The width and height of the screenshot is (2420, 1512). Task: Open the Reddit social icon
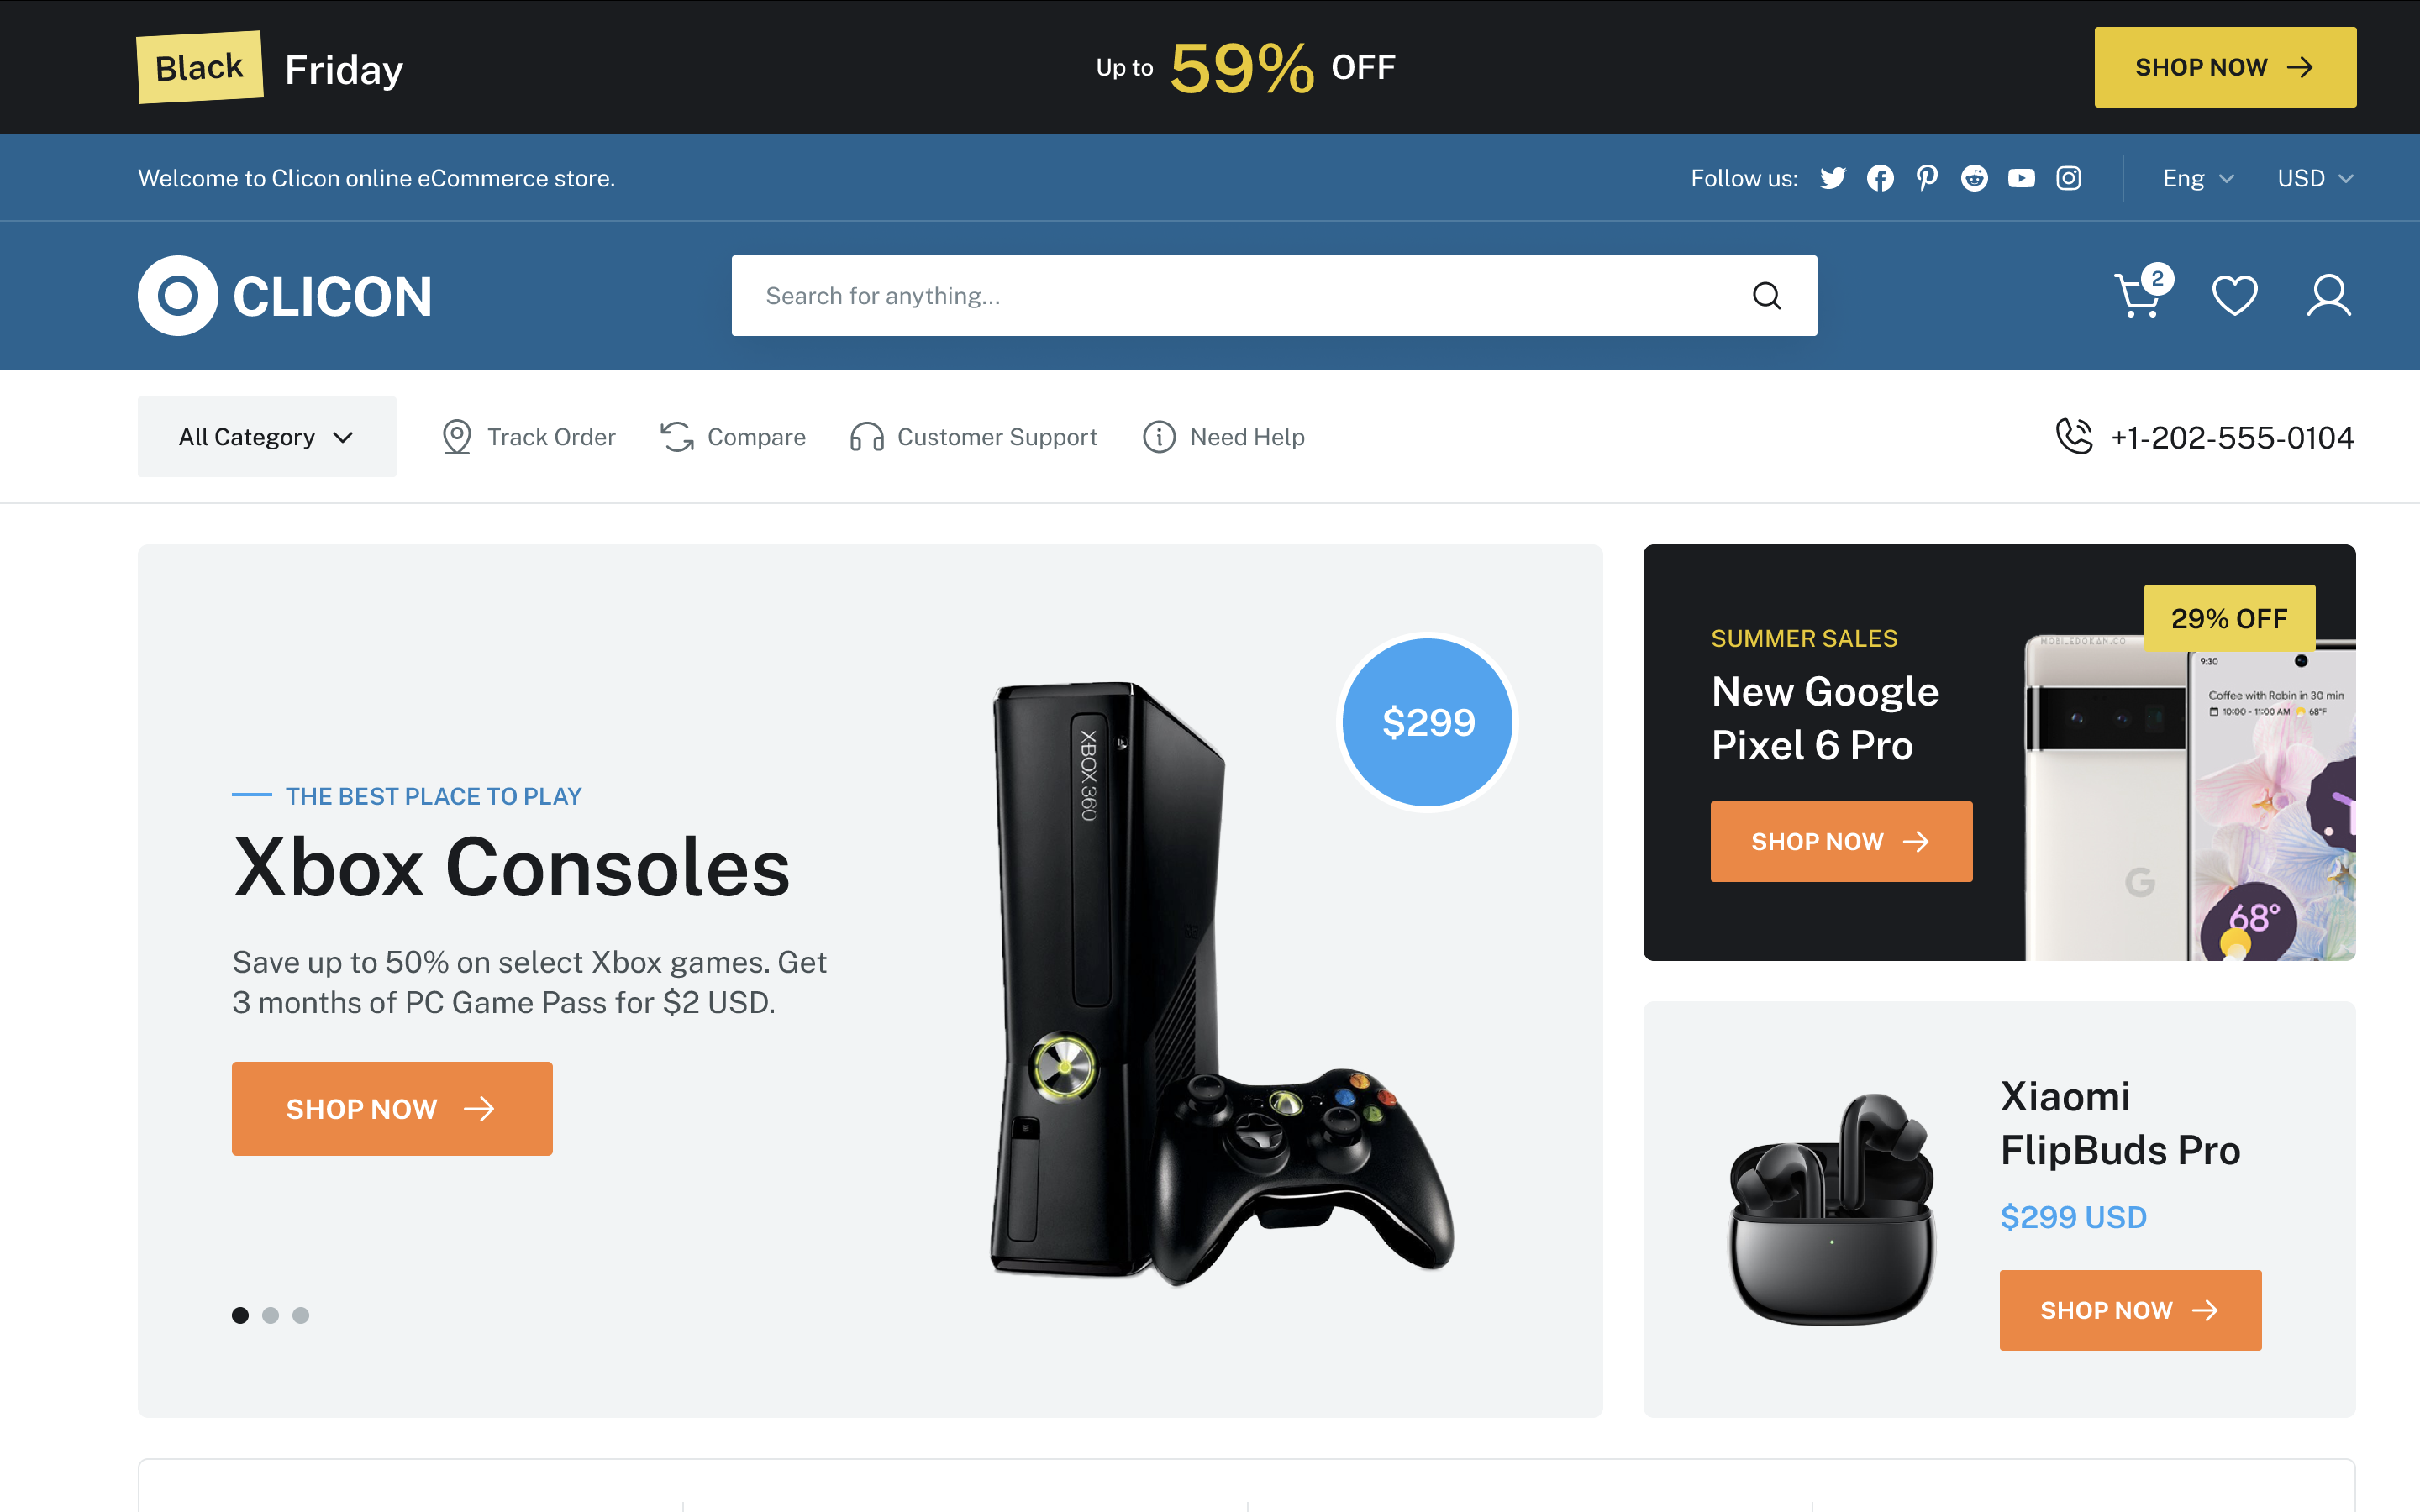click(1974, 178)
